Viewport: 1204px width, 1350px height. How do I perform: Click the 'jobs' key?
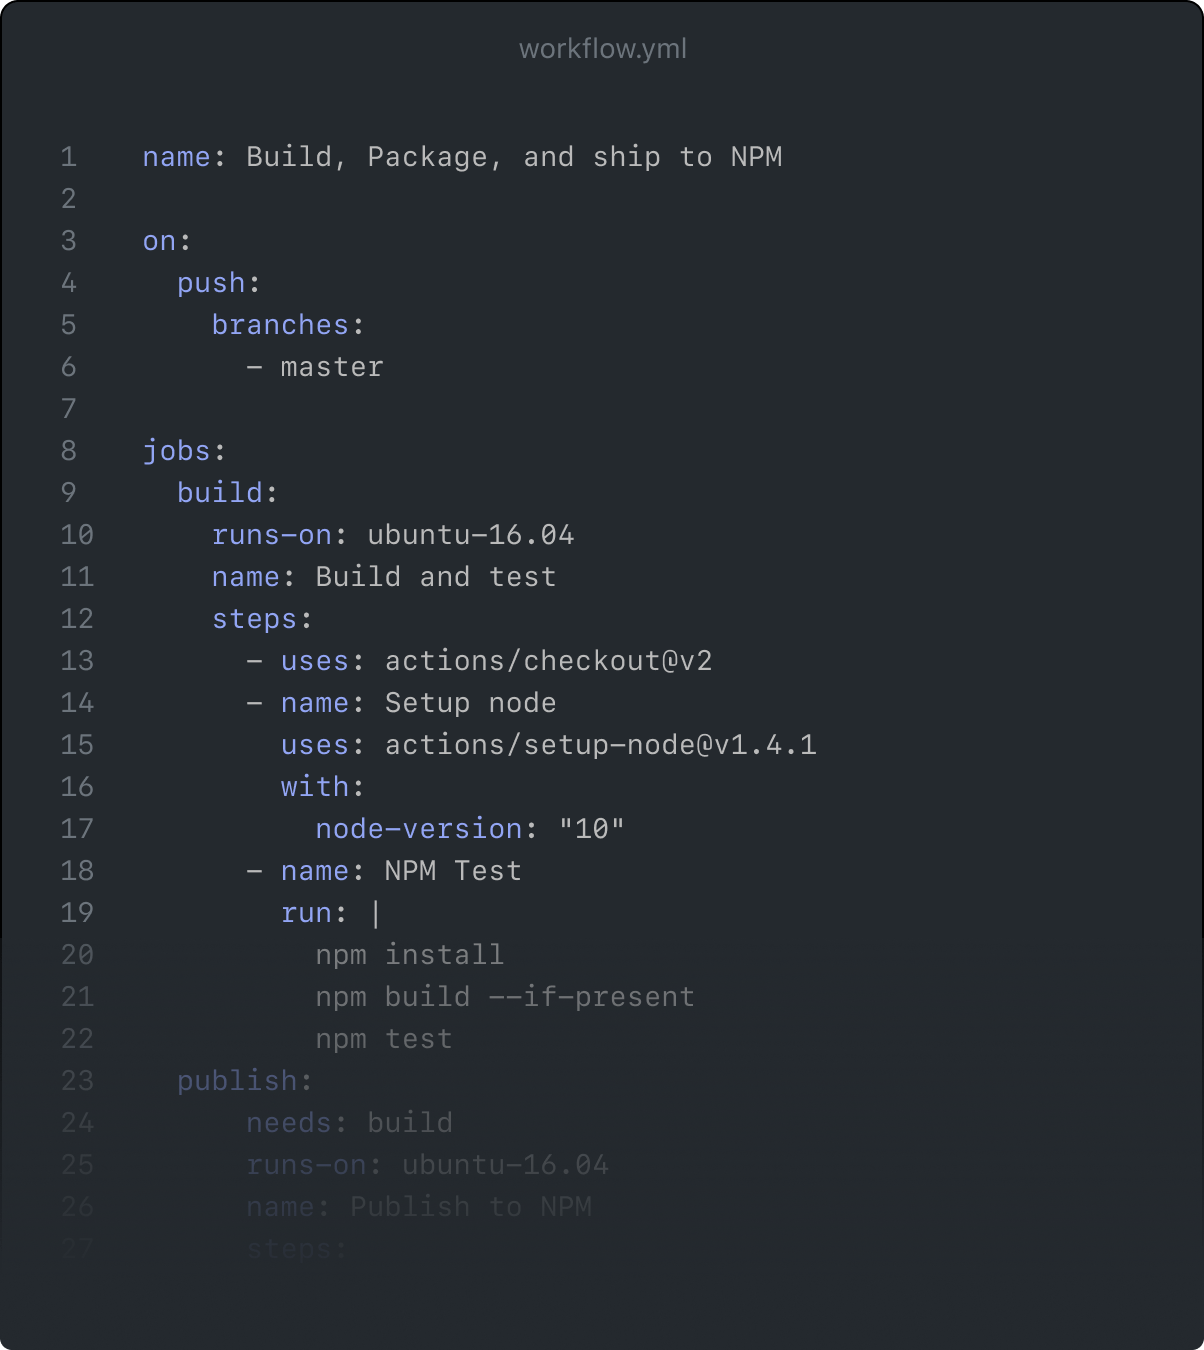pos(176,451)
